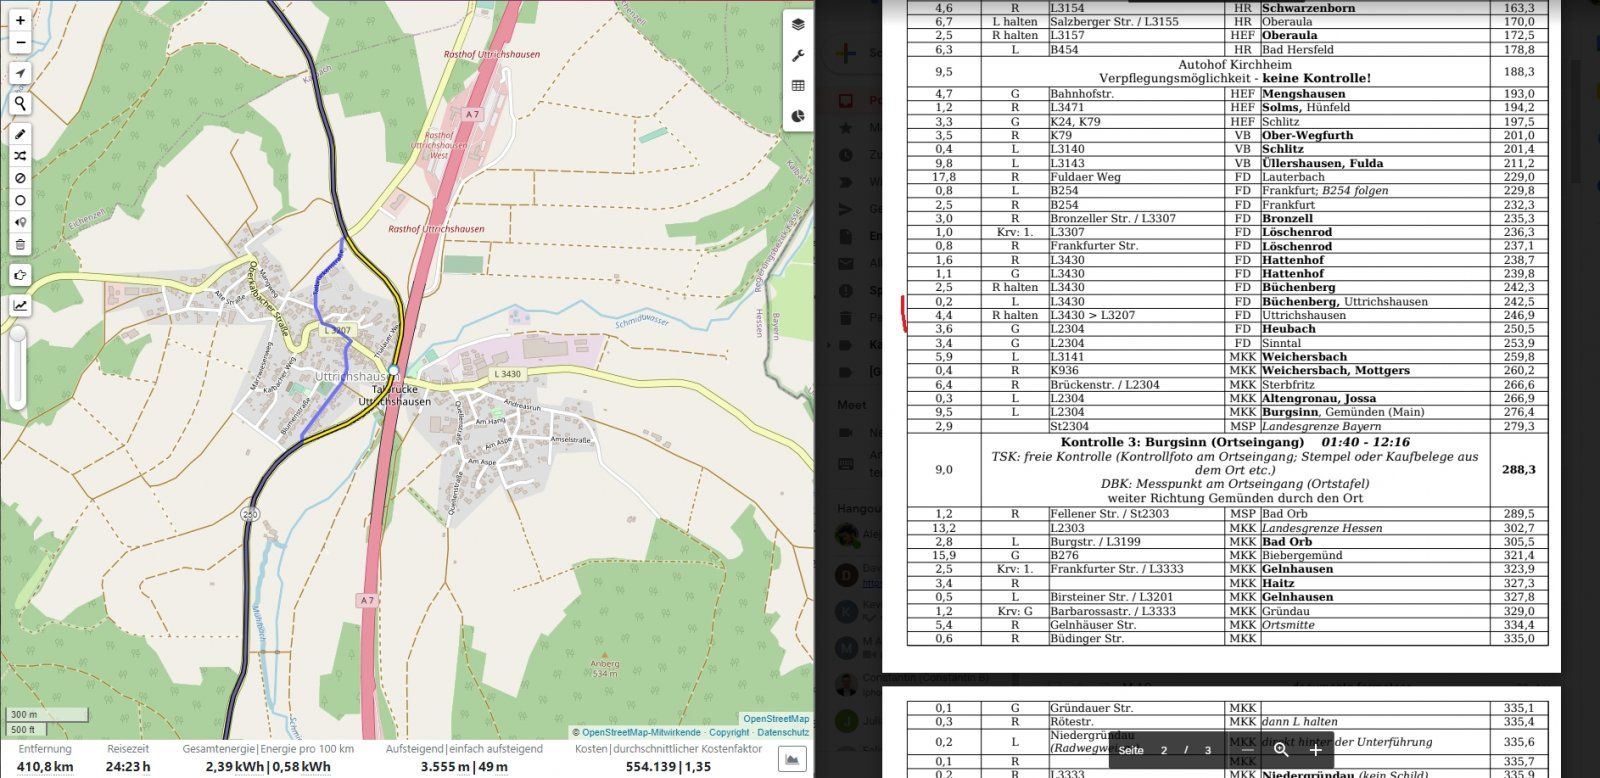Click the PDF zoom in plus button
1600x778 pixels.
pyautogui.click(x=1315, y=750)
